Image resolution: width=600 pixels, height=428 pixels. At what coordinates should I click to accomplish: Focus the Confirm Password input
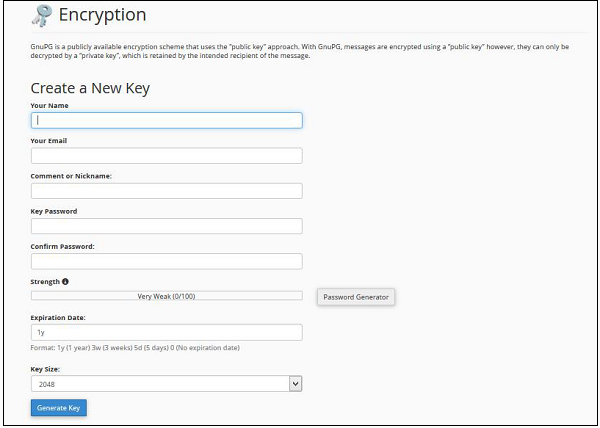(166, 261)
